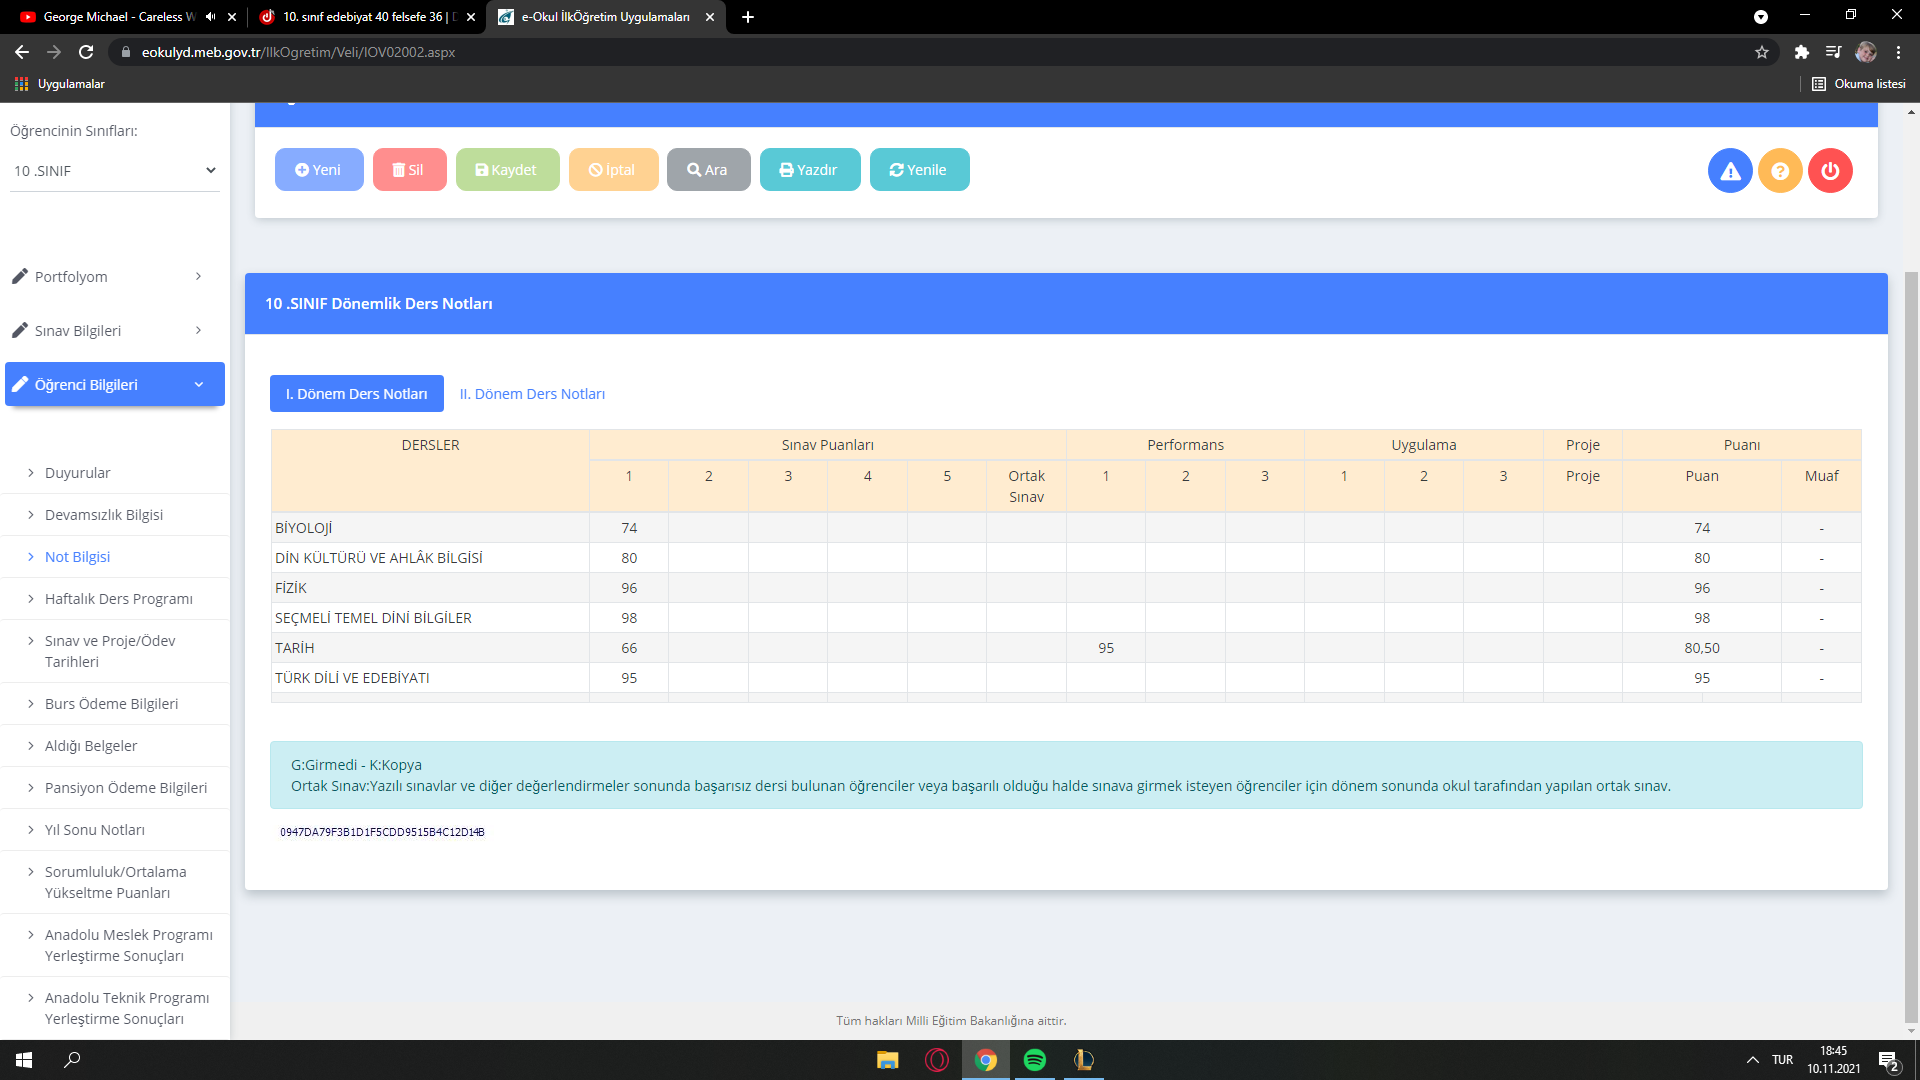Bookmark page with star icon
1920x1080 pixels.
coord(1762,52)
